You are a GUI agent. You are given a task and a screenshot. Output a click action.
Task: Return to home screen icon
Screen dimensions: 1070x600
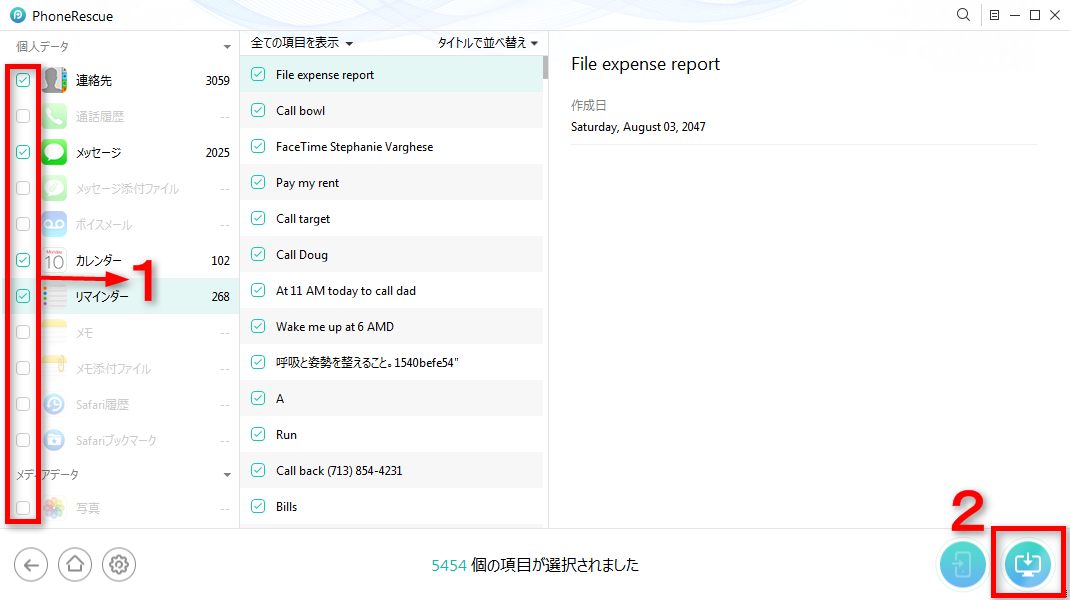75,565
